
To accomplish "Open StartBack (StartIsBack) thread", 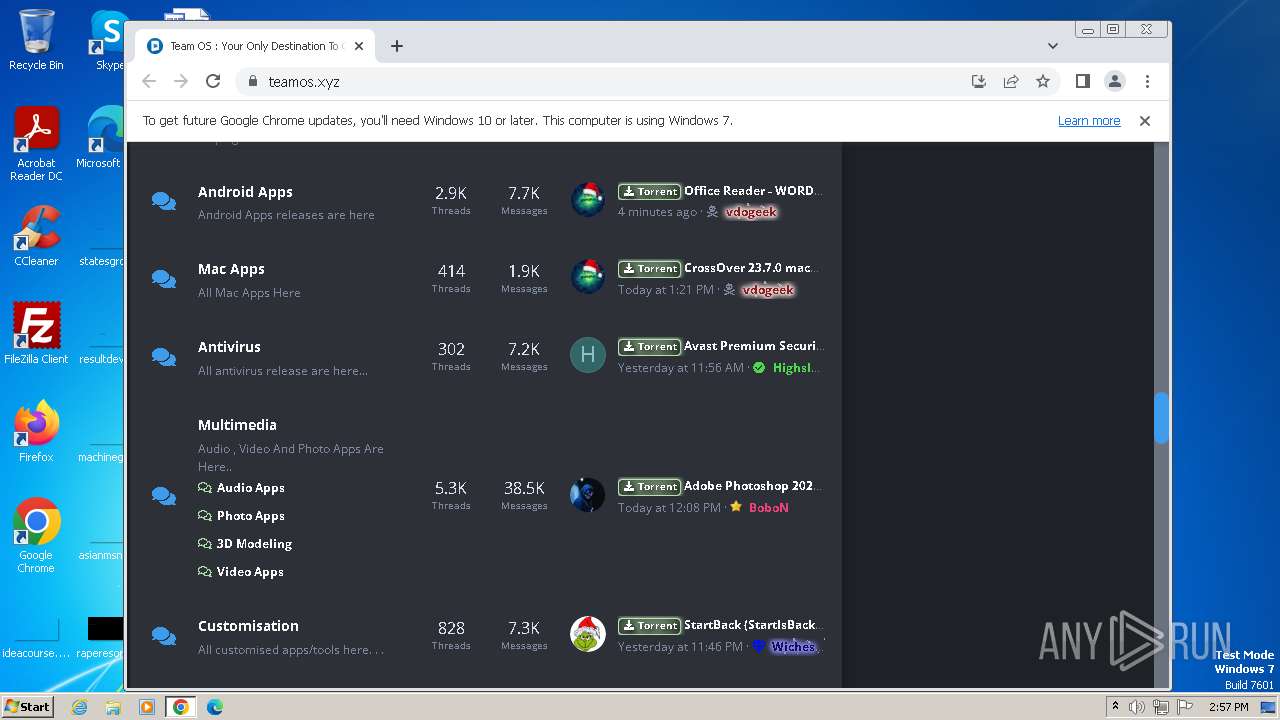I will pos(752,625).
